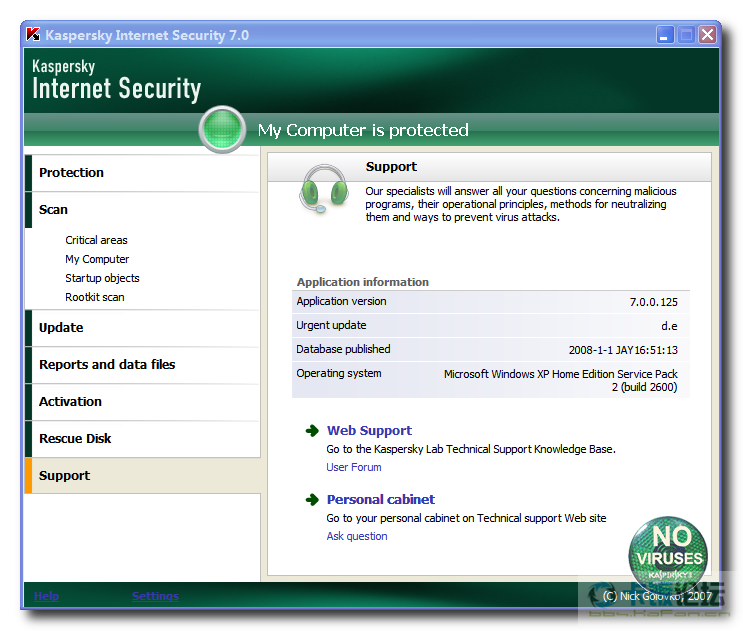Minimize the Kaspersky window
Screen dimensions: 743x631
click(665, 35)
